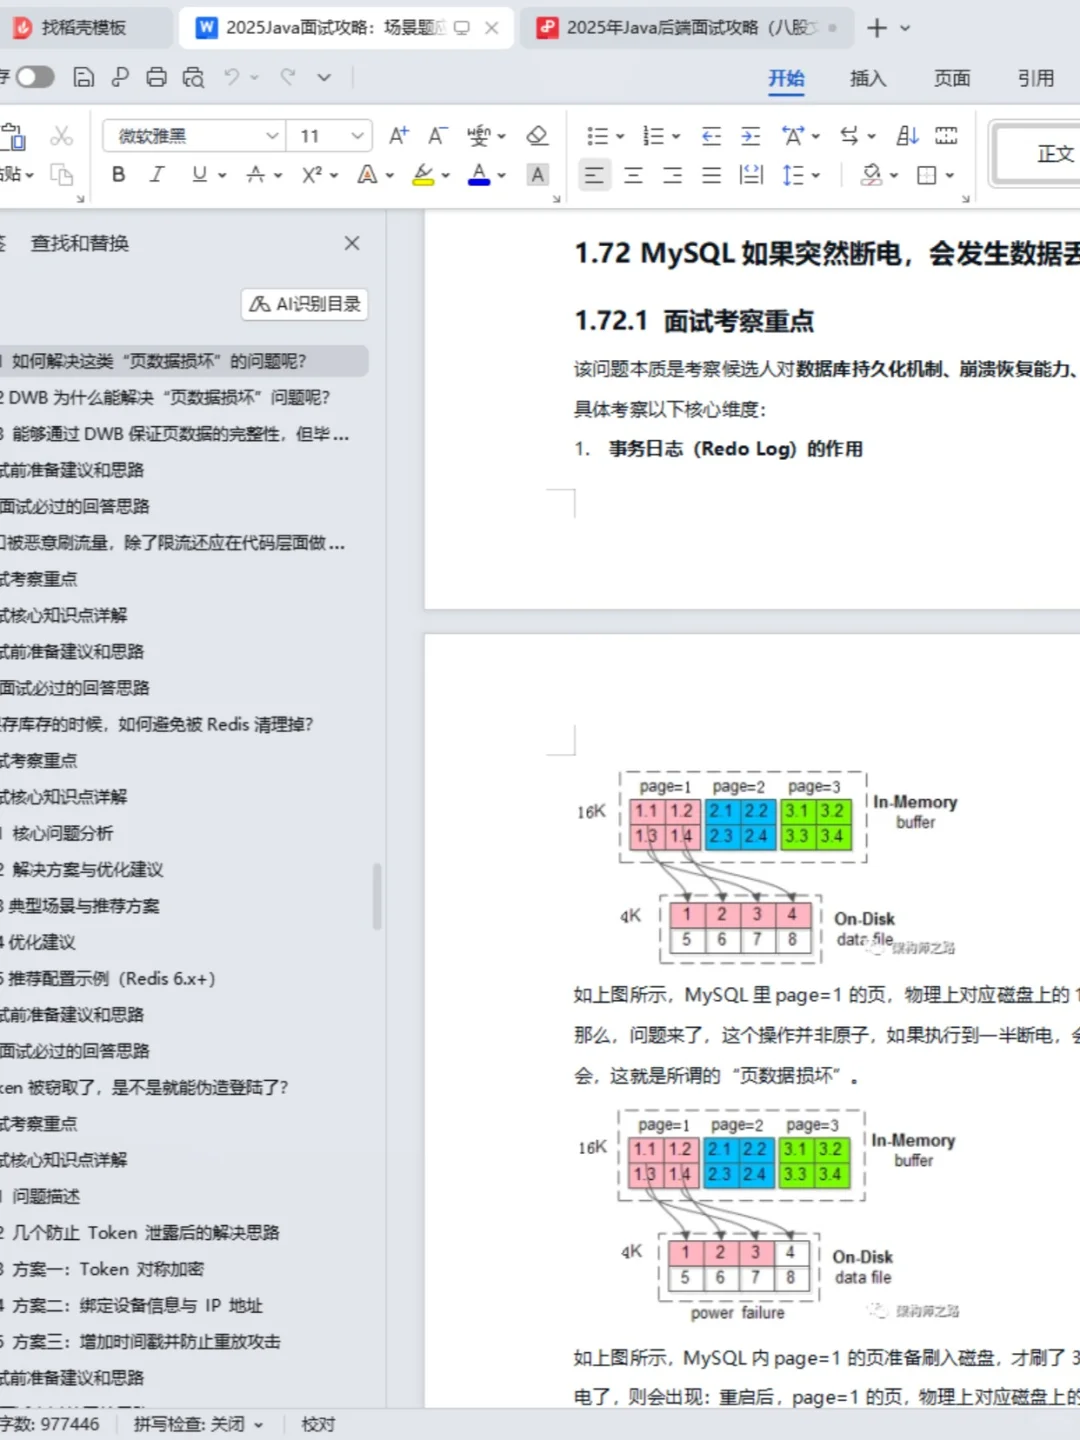1080x1440 pixels.
Task: Decrease paragraph indent
Action: click(711, 136)
